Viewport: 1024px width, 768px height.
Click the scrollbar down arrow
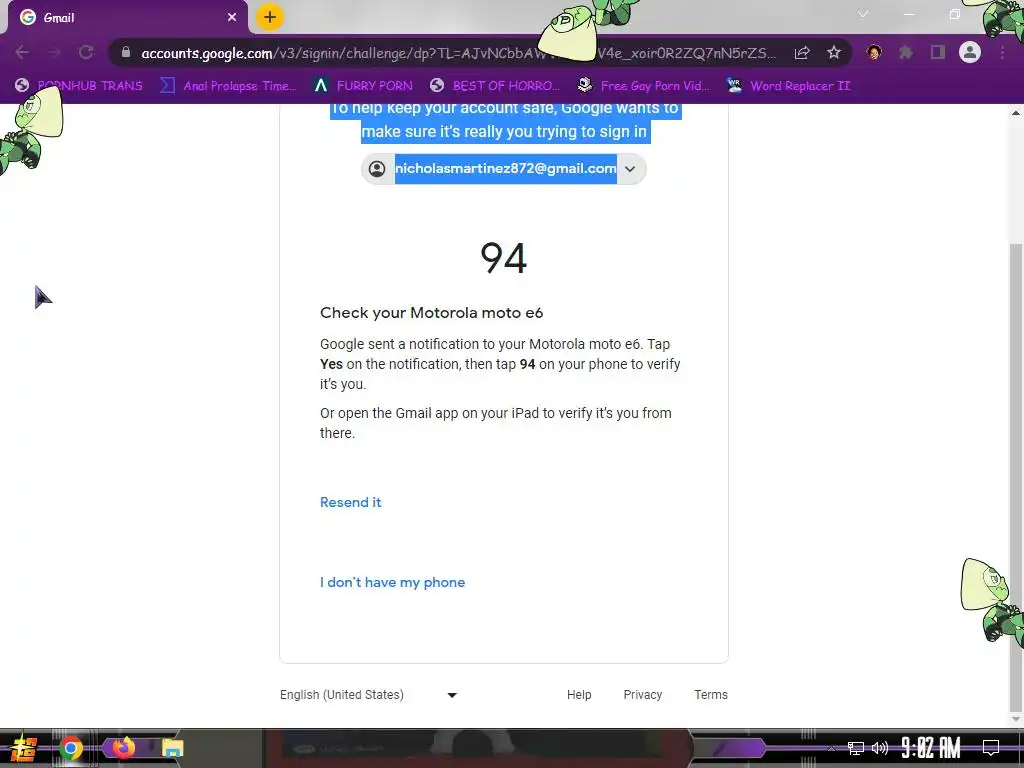pos(1016,719)
